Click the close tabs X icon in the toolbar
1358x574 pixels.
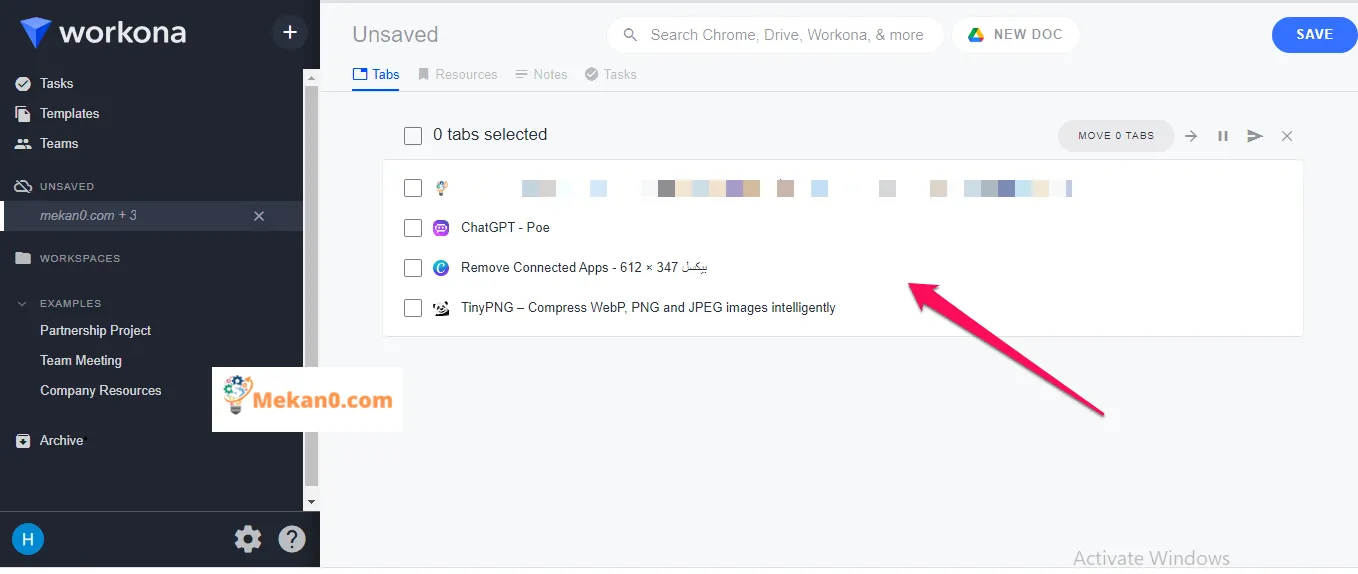[1287, 136]
